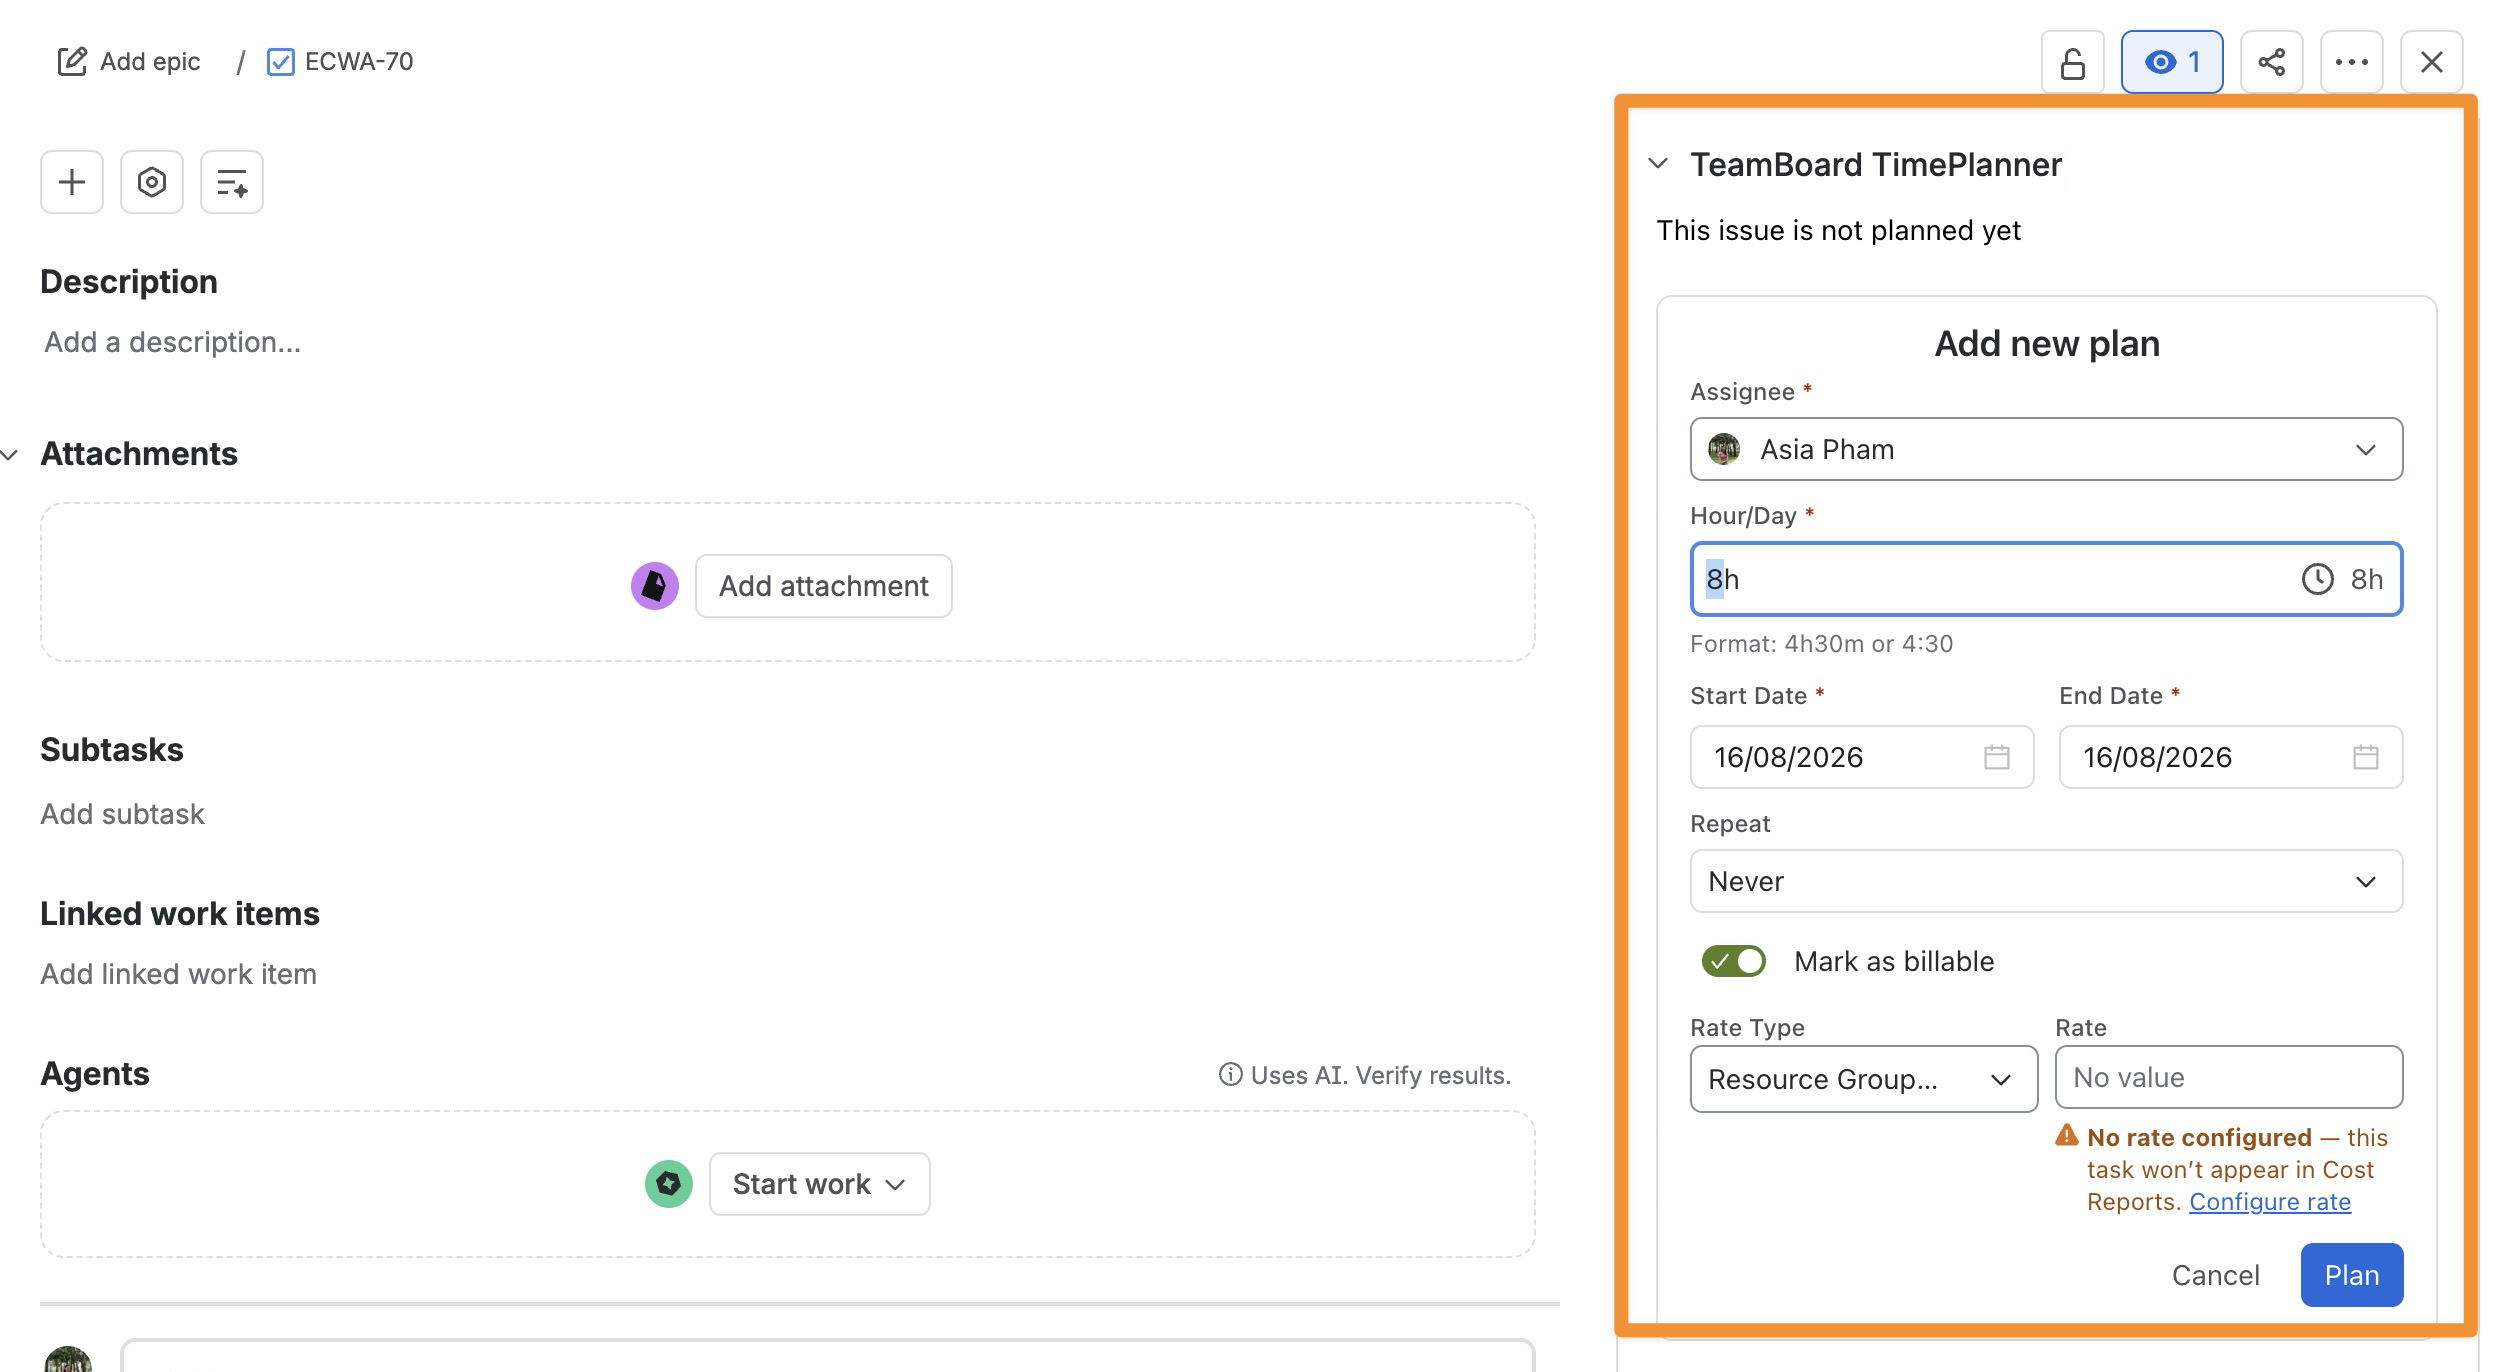The width and height of the screenshot is (2512, 1372).
Task: Click the No rate configured warning icon
Action: [2067, 1135]
